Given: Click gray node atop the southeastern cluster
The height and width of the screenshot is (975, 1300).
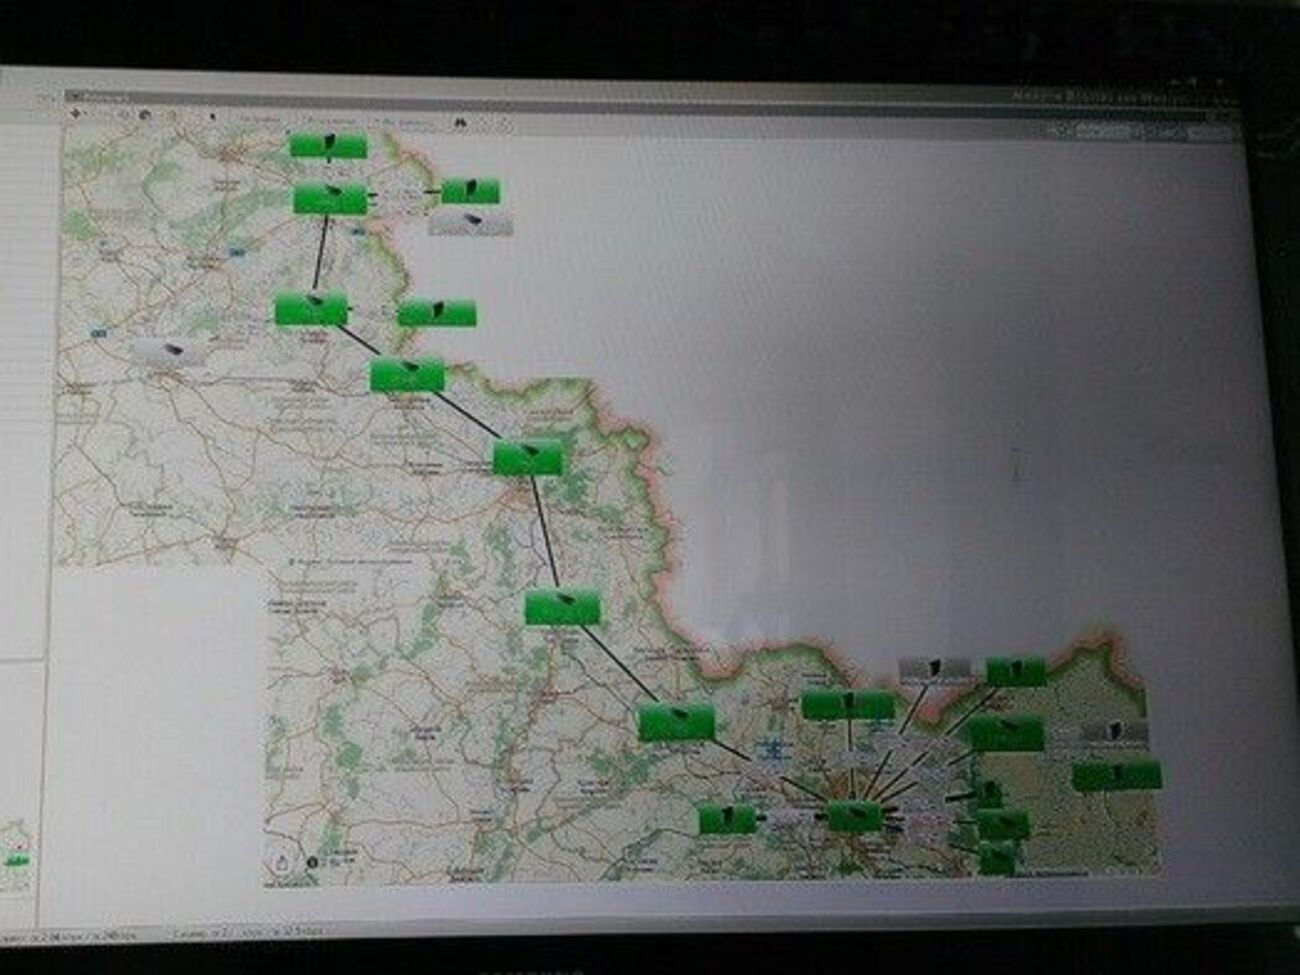Looking at the screenshot, I should 934,668.
